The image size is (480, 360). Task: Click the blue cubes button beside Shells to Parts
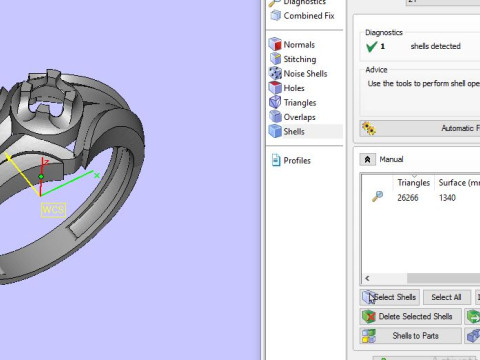tap(473, 336)
